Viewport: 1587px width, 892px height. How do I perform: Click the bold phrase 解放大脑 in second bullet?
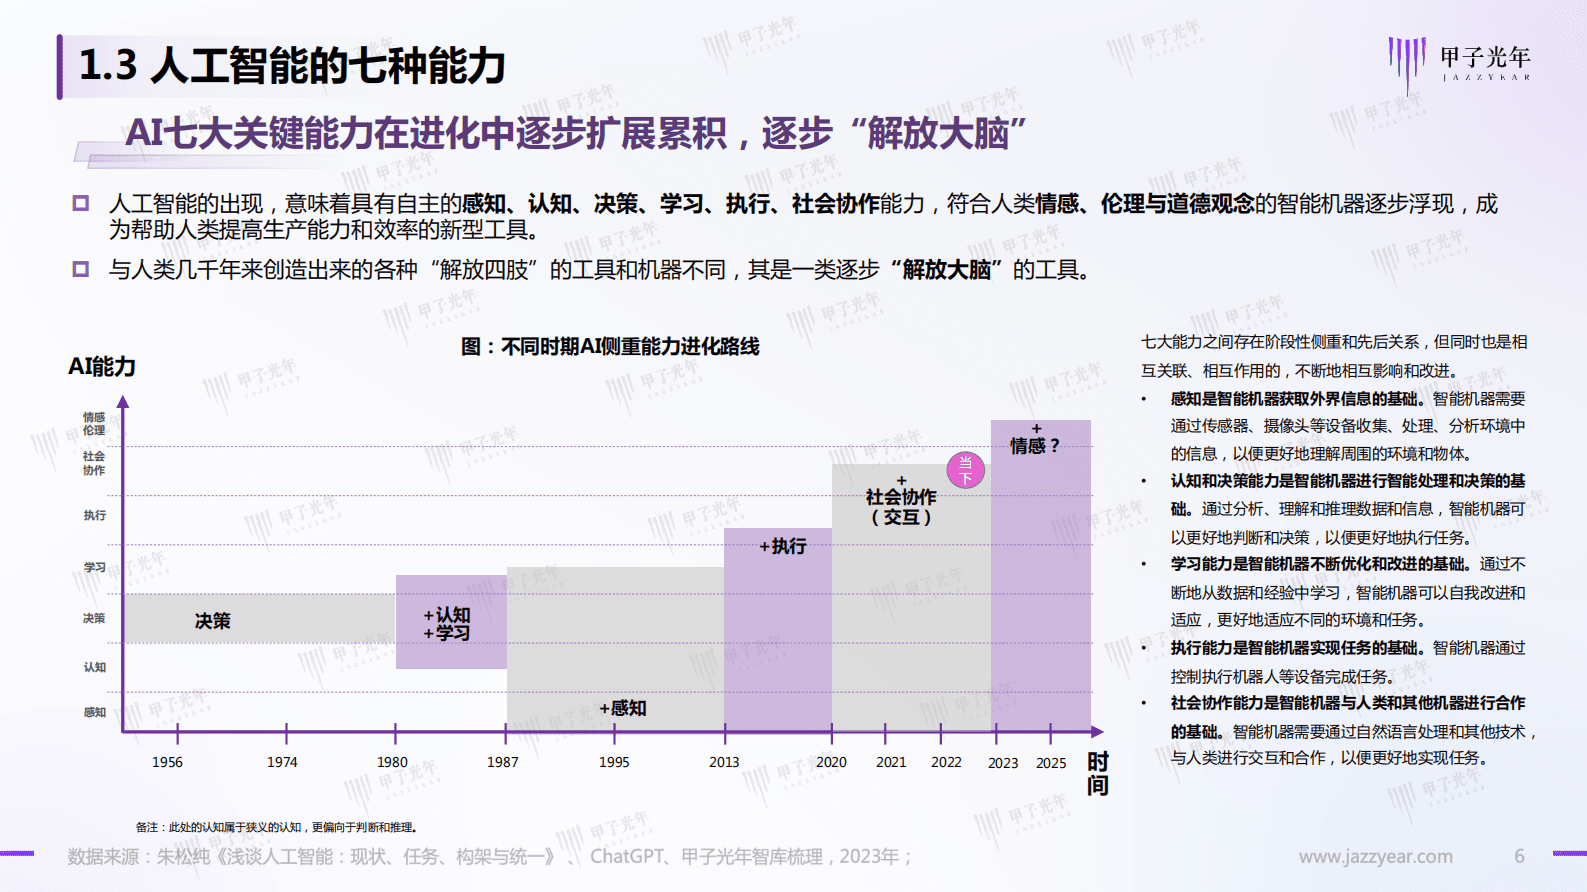point(946,270)
